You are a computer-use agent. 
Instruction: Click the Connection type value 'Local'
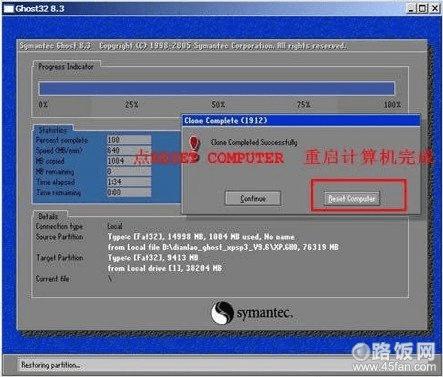point(115,226)
